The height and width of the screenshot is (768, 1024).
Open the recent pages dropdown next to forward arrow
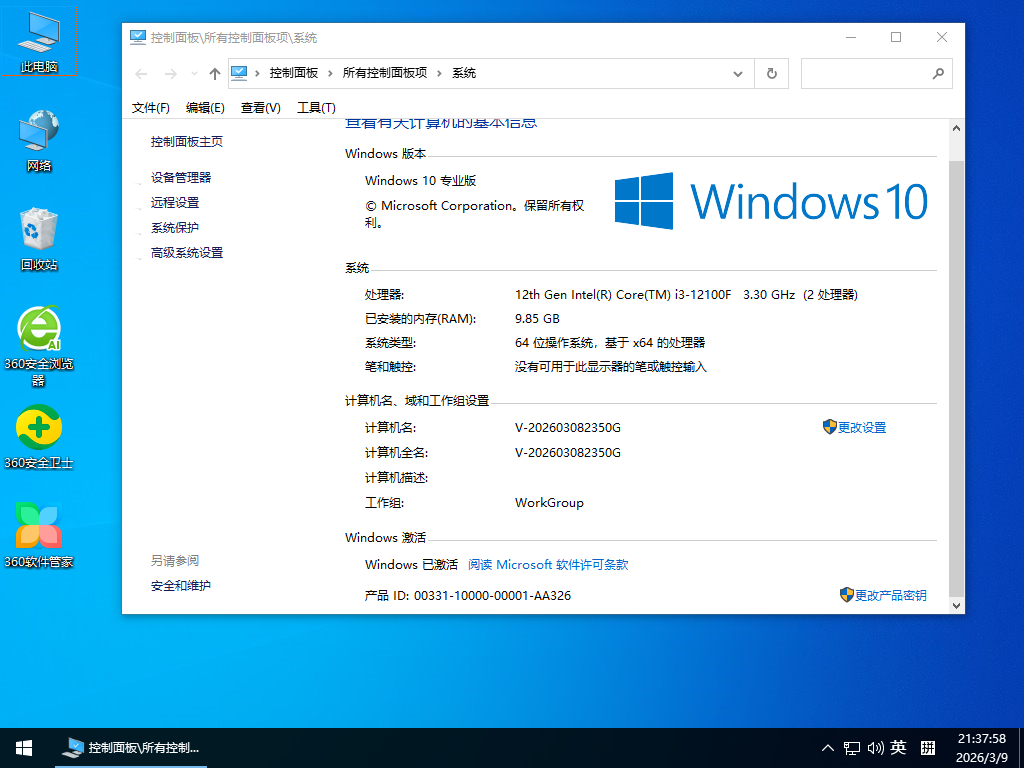tap(193, 73)
